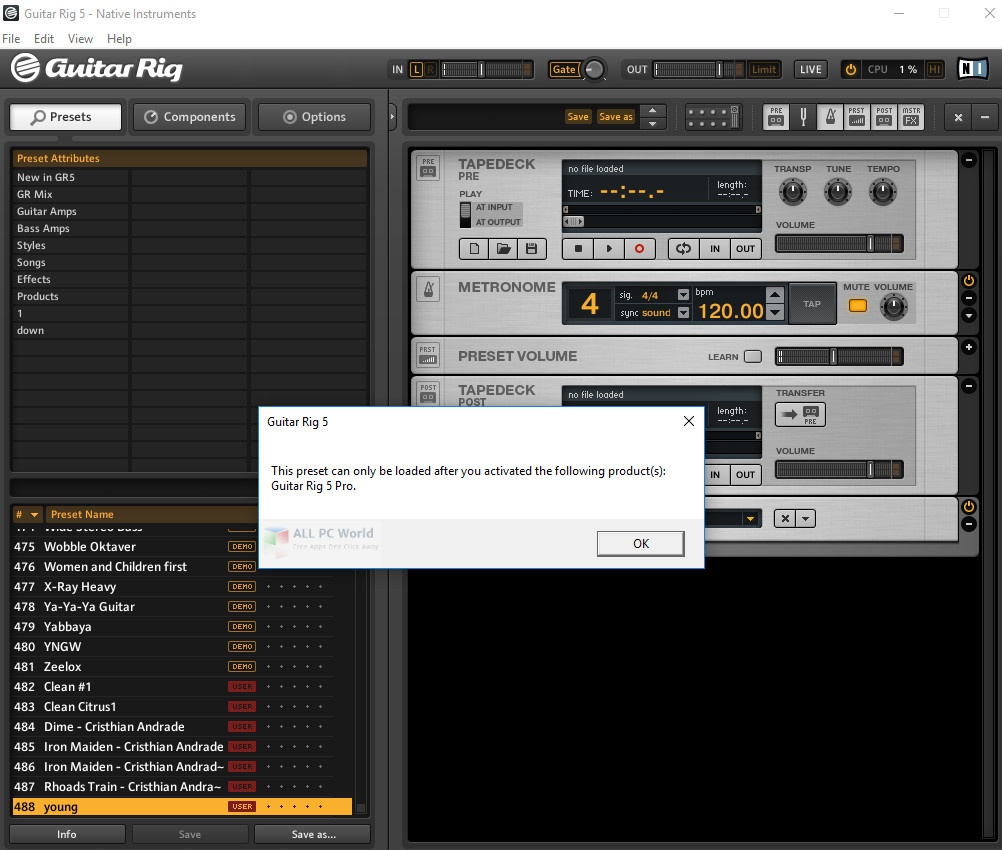
Task: Adjust the Preset Volume slider
Action: (x=839, y=357)
